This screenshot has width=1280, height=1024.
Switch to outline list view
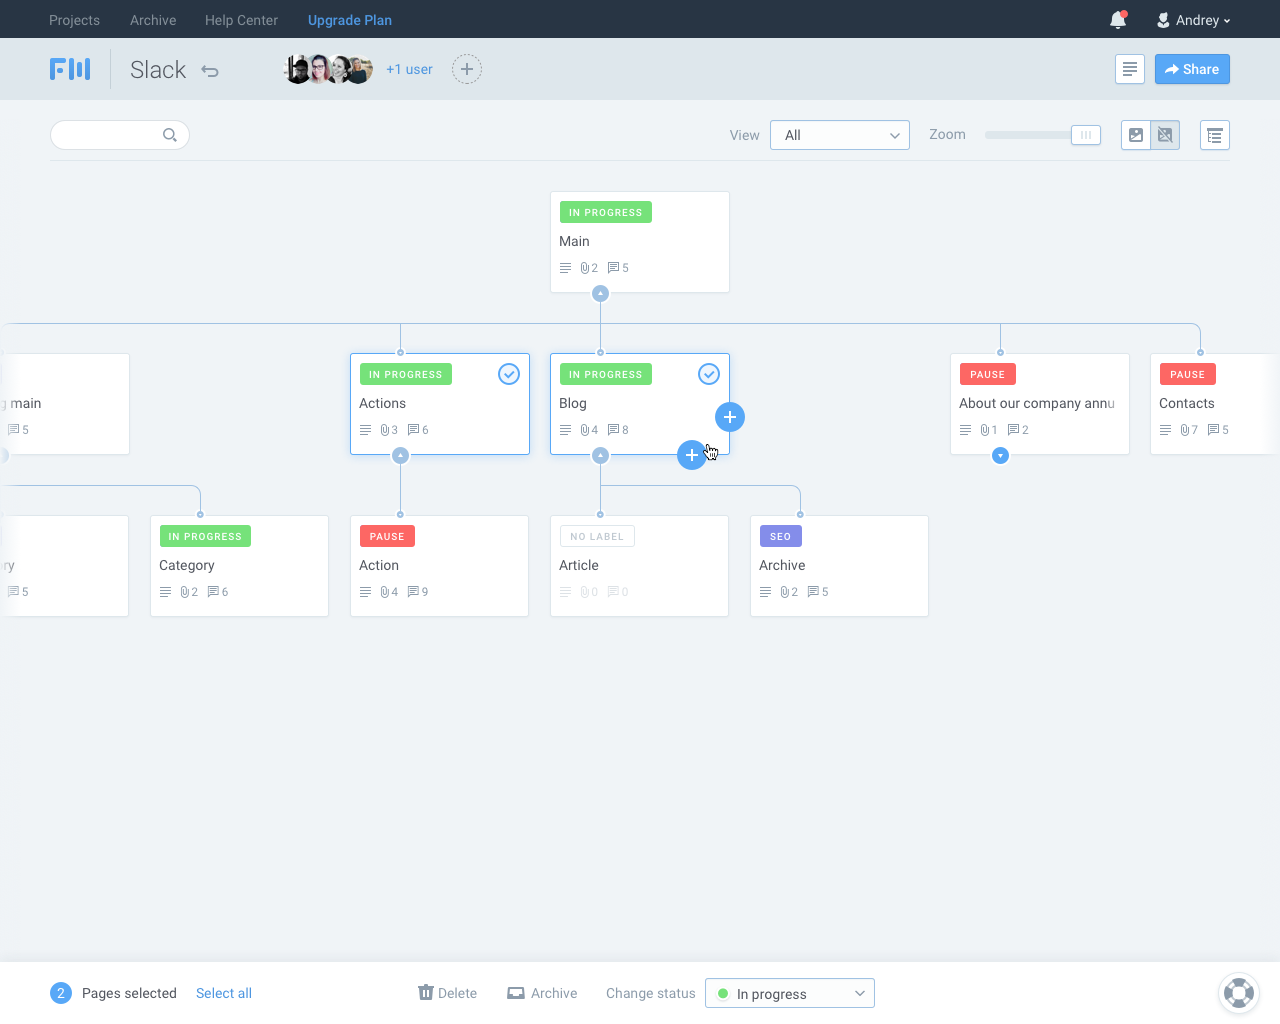(1215, 135)
